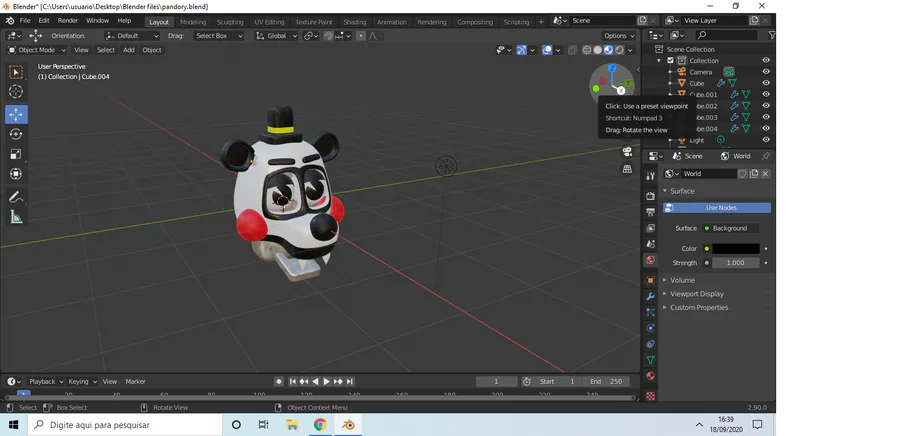Screen dimensions: 900x436
Task: Open the Orientation Default dropdown
Action: (132, 36)
